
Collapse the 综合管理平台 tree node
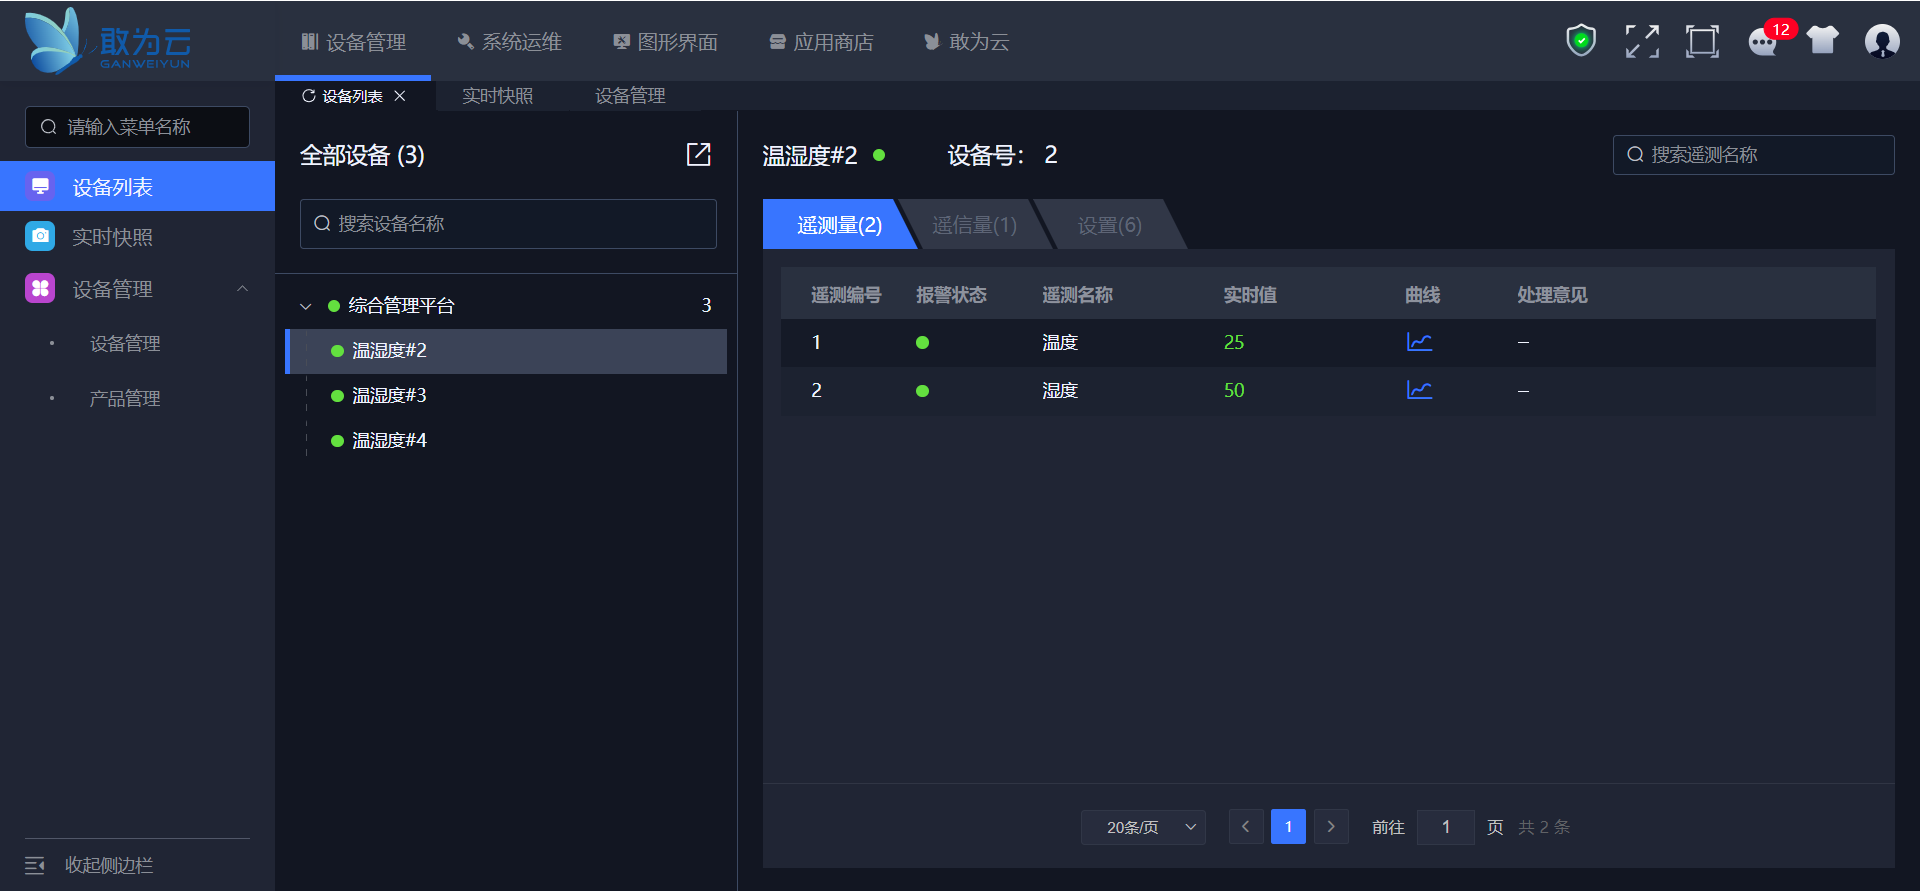coord(306,306)
